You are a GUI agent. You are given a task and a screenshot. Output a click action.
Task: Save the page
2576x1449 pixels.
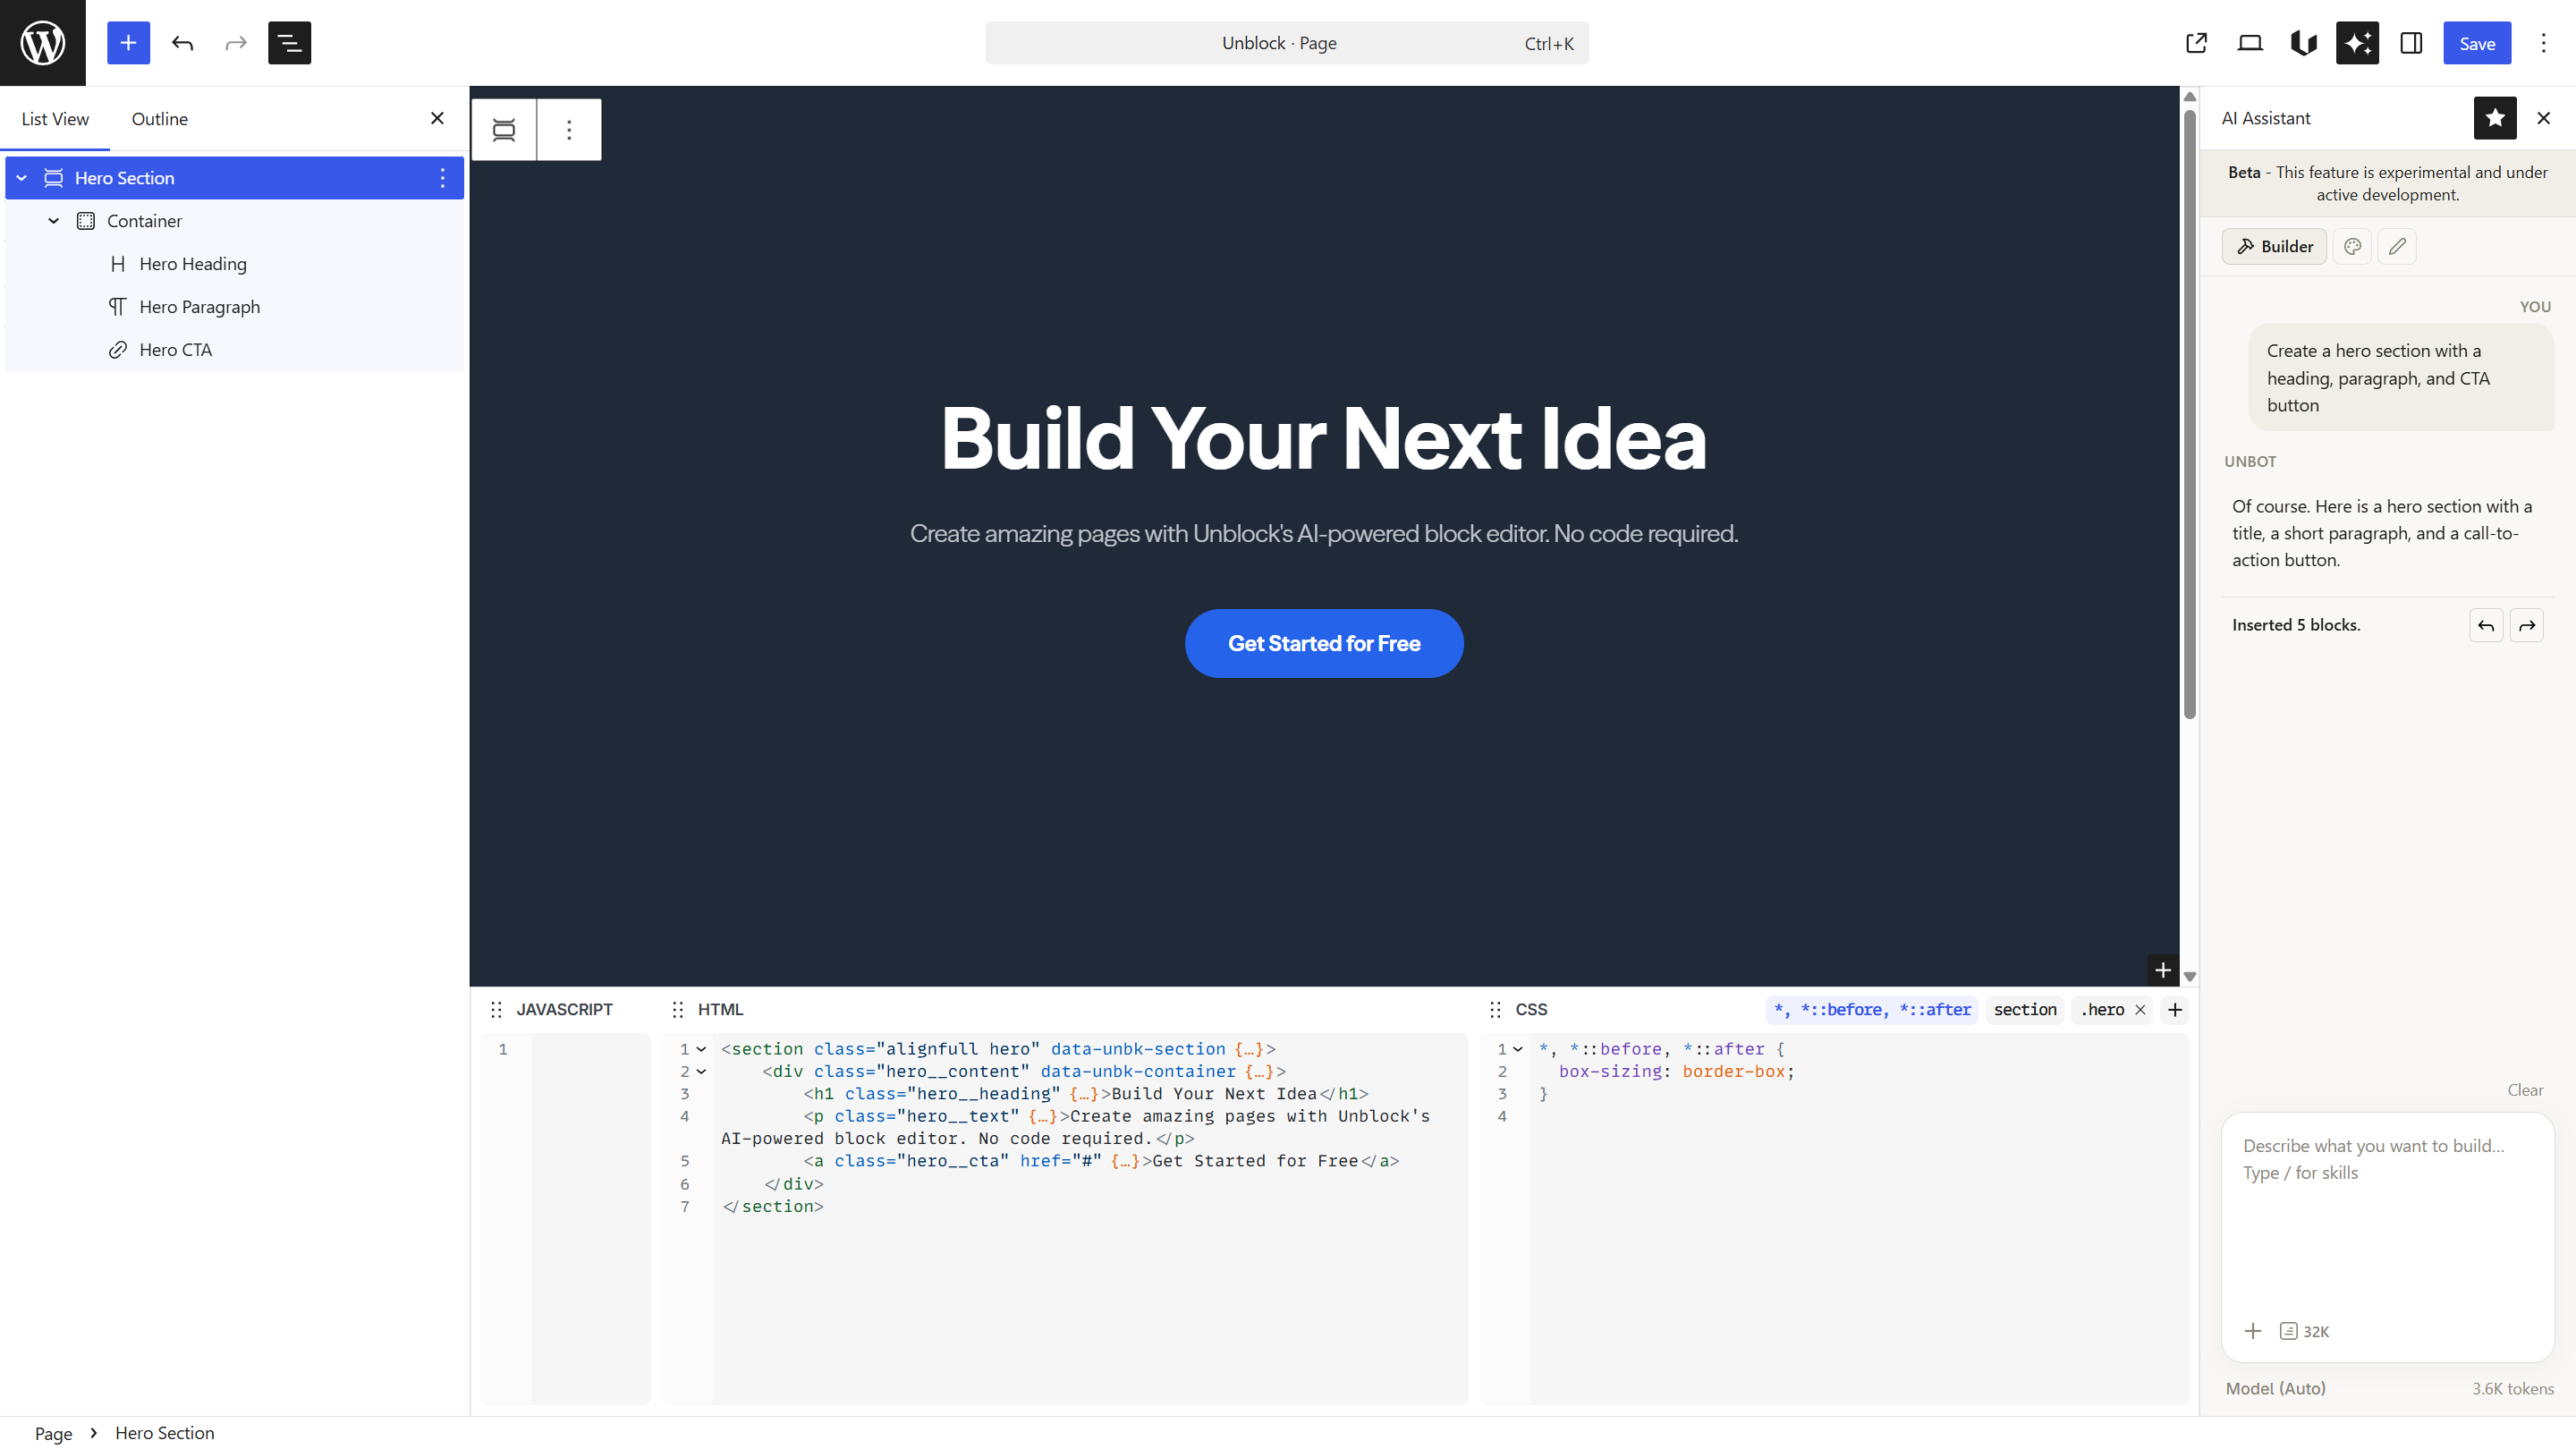click(2477, 43)
